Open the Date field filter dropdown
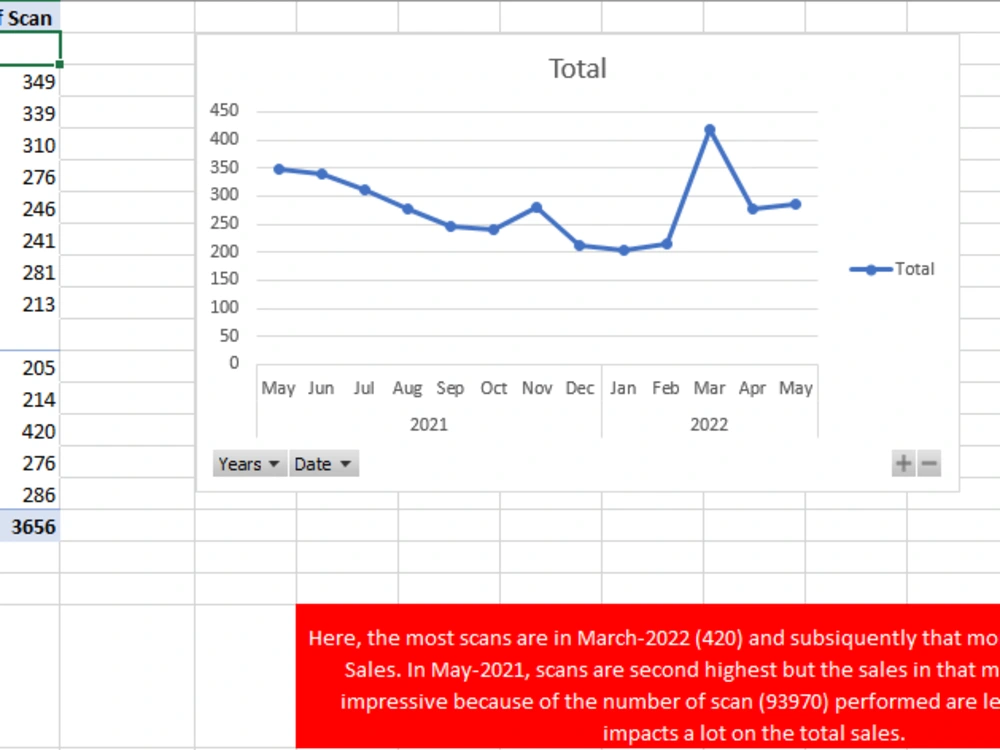The image size is (1000, 750). pos(347,463)
